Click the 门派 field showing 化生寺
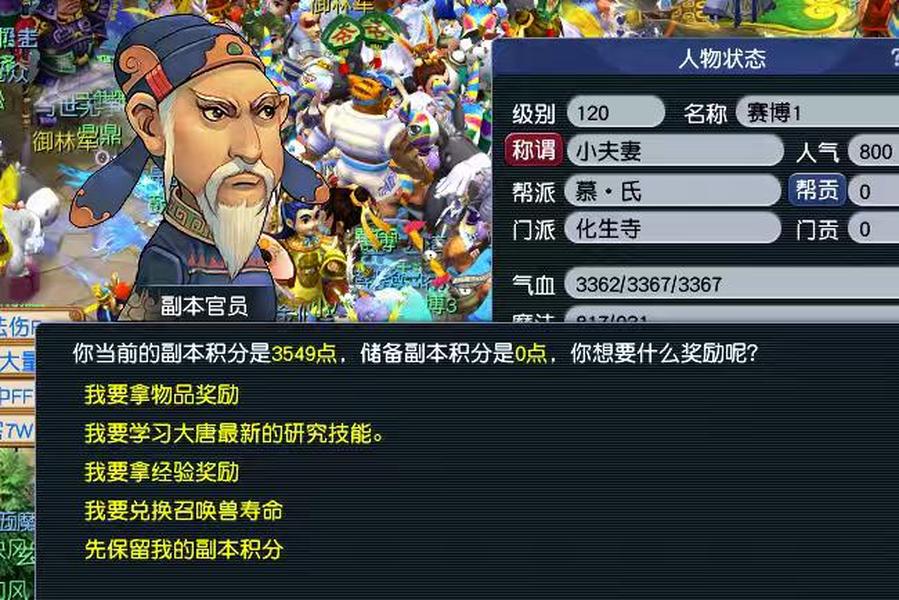The image size is (899, 600). pos(673,229)
